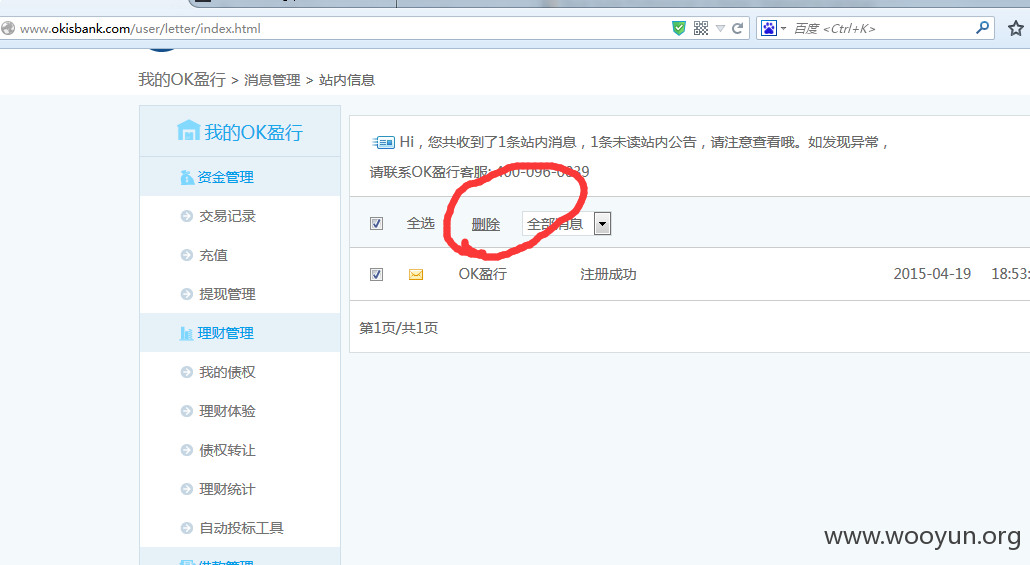Click the arrow icon beside 自动投标工具
This screenshot has height=565, width=1030.
coord(187,528)
